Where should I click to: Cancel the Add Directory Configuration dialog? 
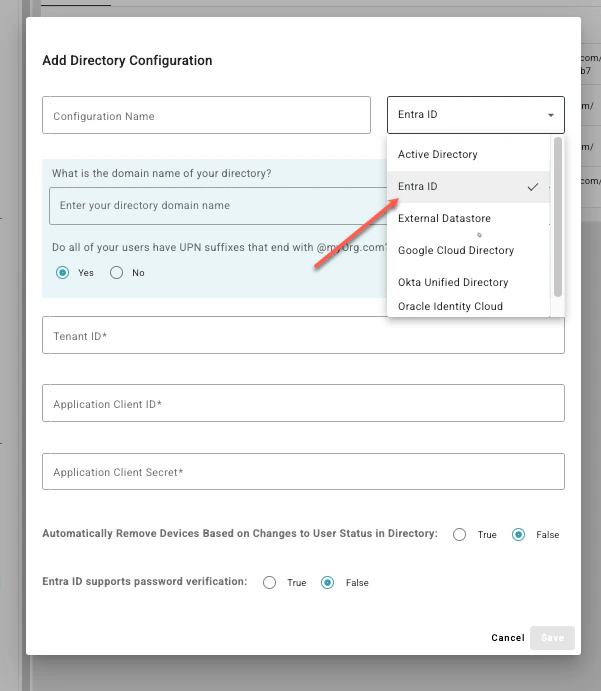(x=508, y=638)
